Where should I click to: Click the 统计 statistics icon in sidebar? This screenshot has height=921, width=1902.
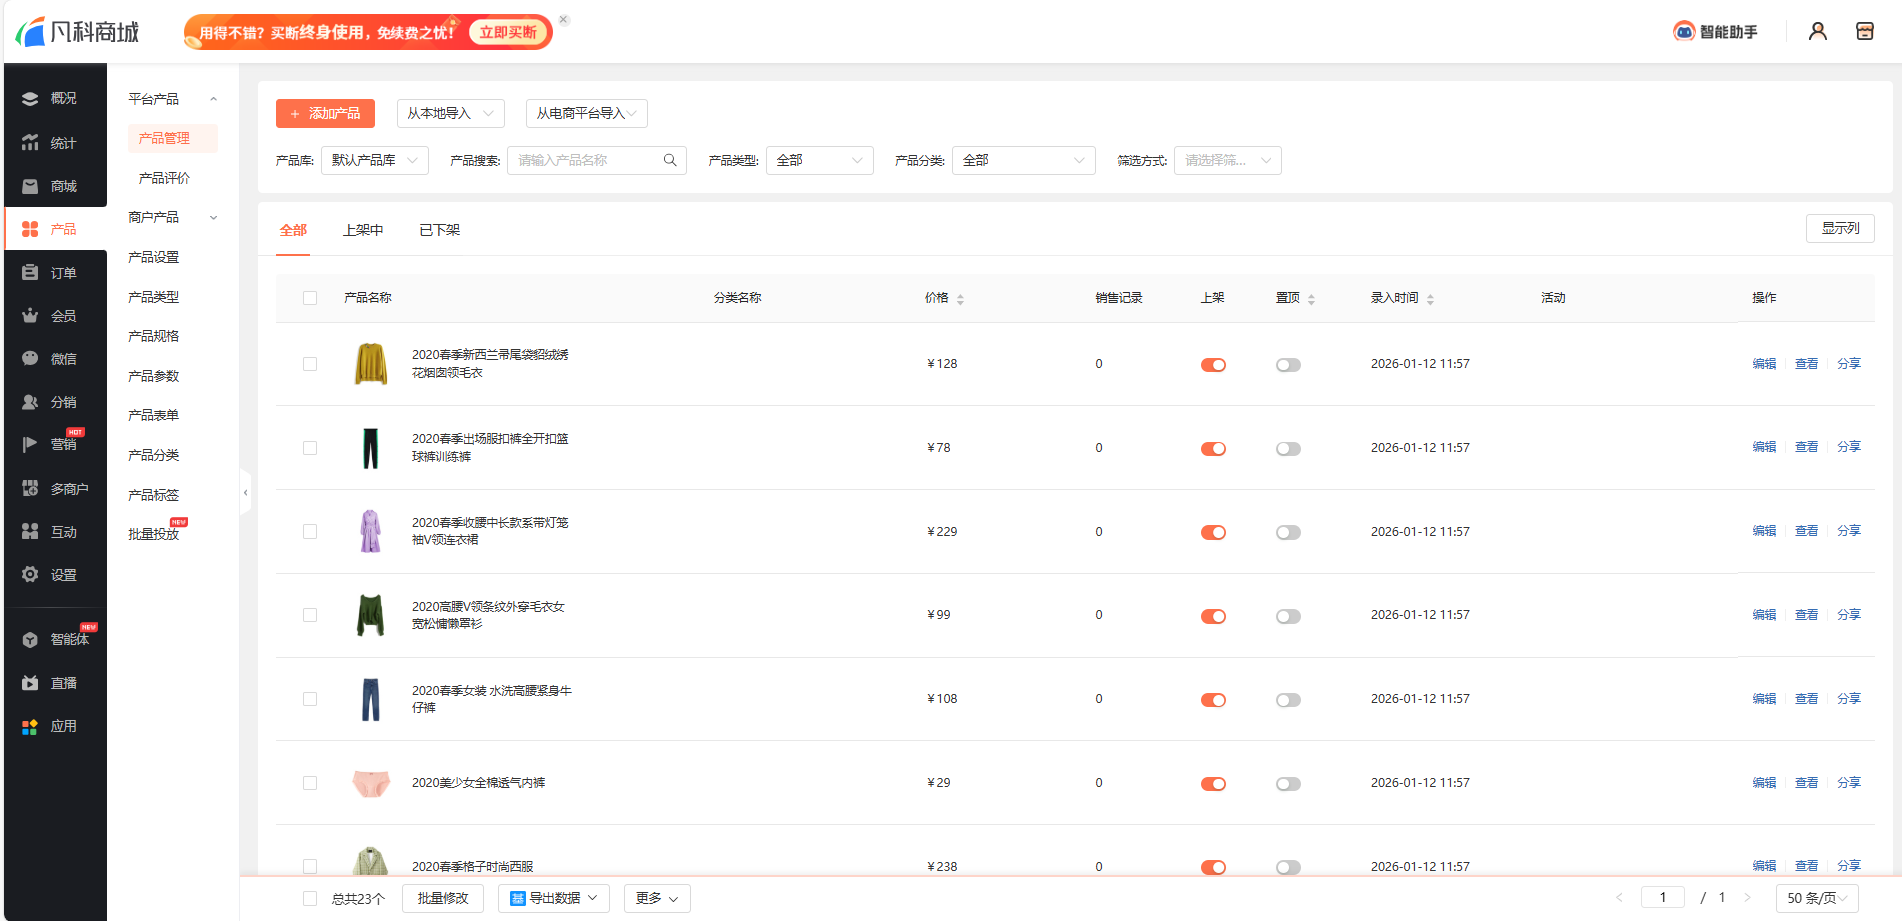pos(30,143)
